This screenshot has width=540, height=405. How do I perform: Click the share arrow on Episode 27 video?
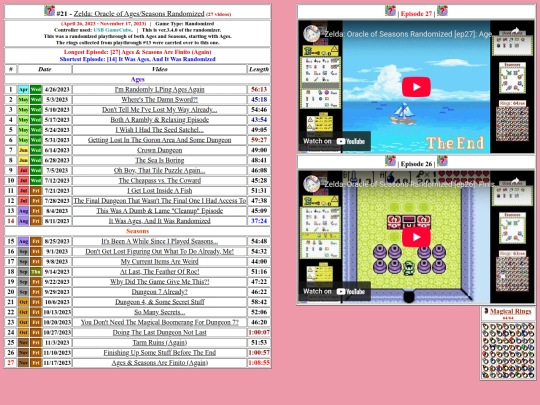pyautogui.click(x=515, y=31)
